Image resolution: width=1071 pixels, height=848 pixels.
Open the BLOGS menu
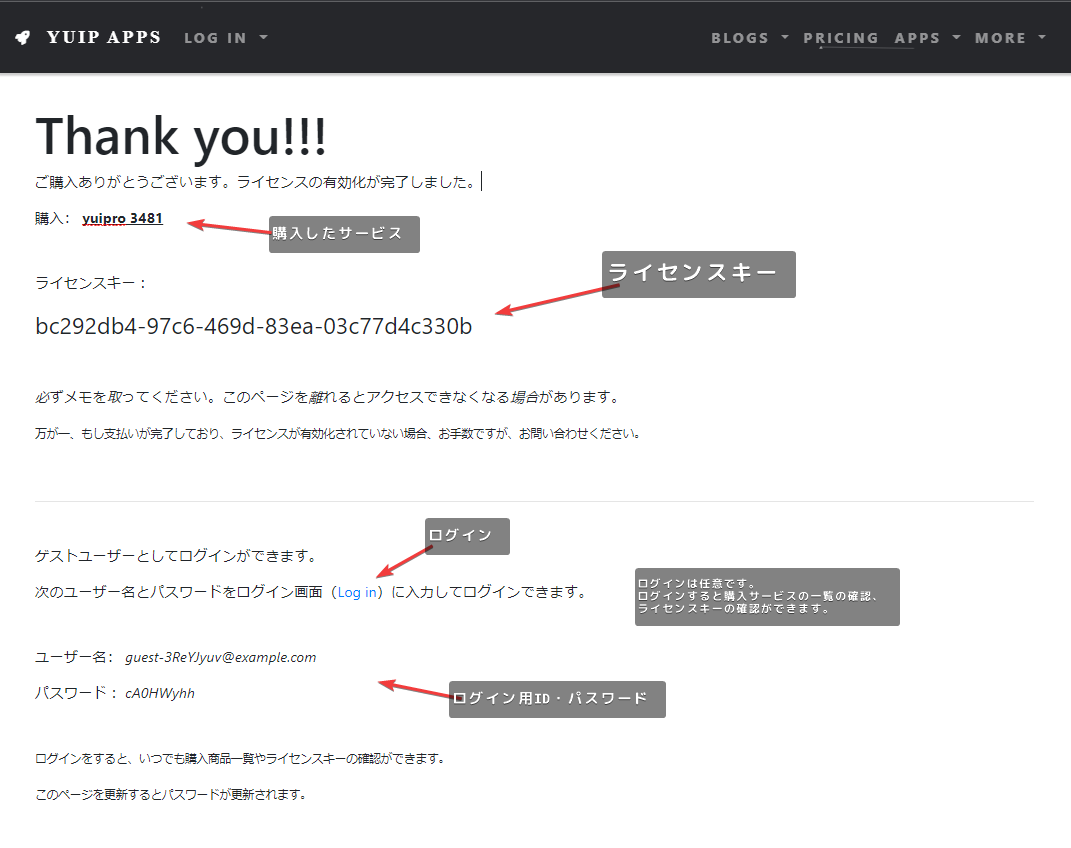tap(740, 38)
